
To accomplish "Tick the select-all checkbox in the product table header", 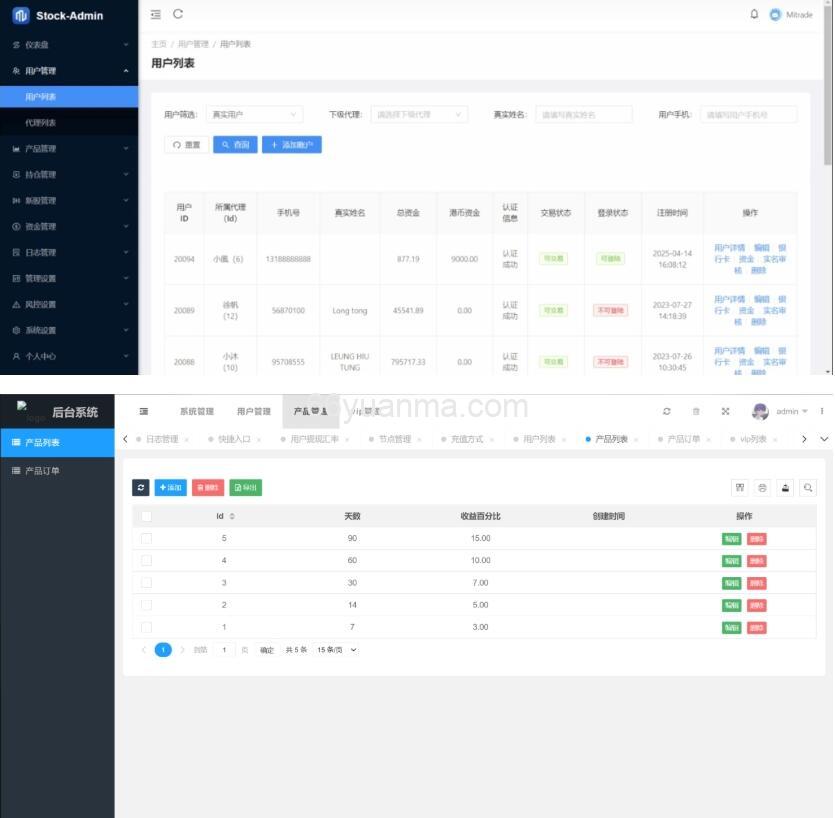I will [x=146, y=516].
